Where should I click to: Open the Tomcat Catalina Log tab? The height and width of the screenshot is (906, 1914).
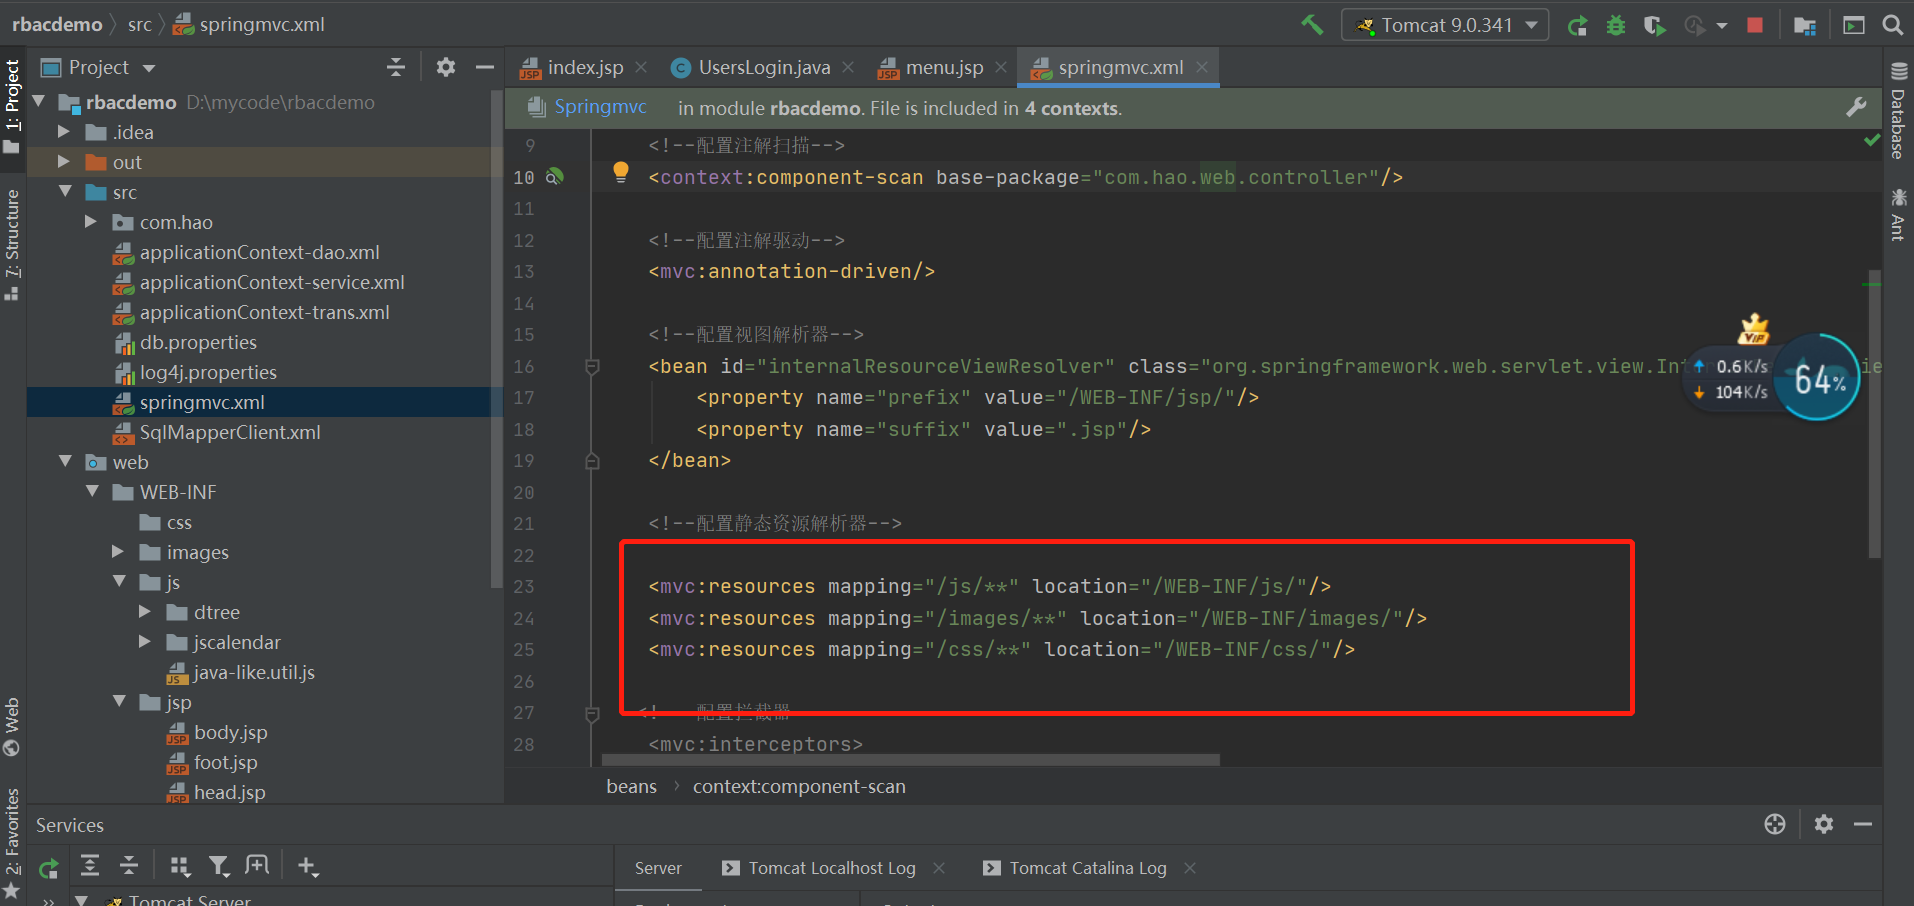(x=1075, y=868)
